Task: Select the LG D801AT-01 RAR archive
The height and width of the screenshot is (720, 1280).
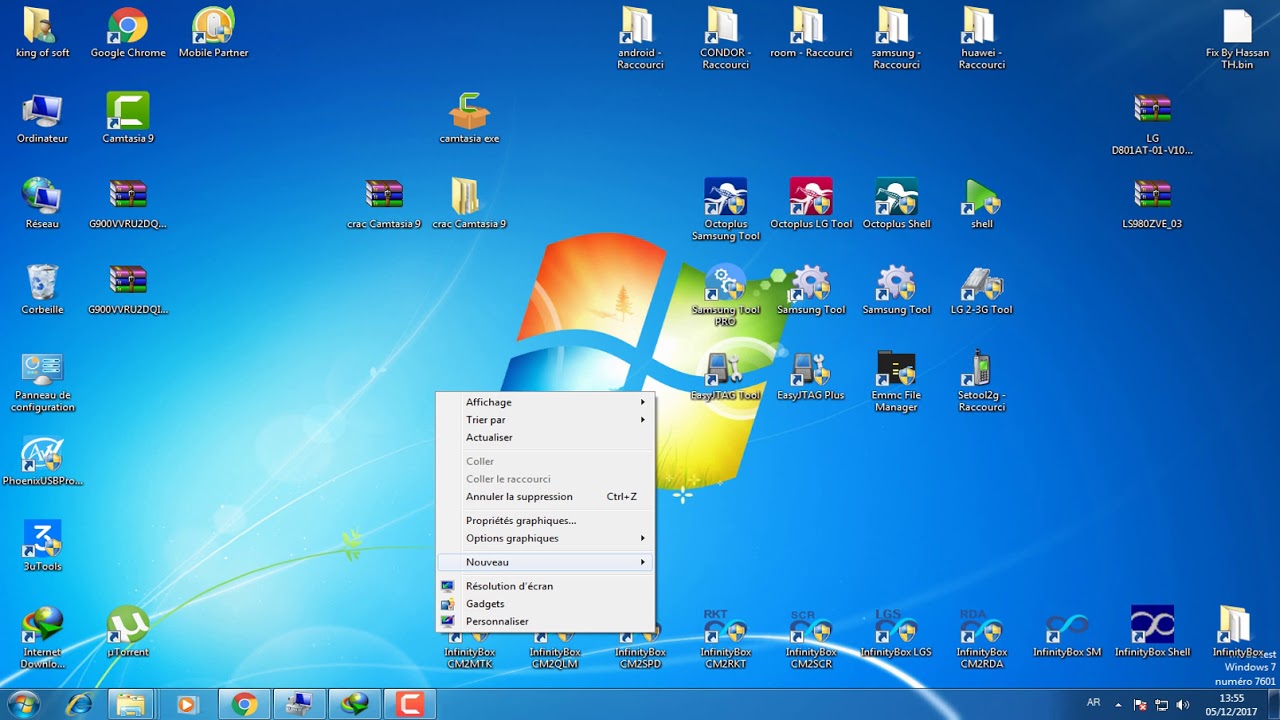Action: (1152, 124)
